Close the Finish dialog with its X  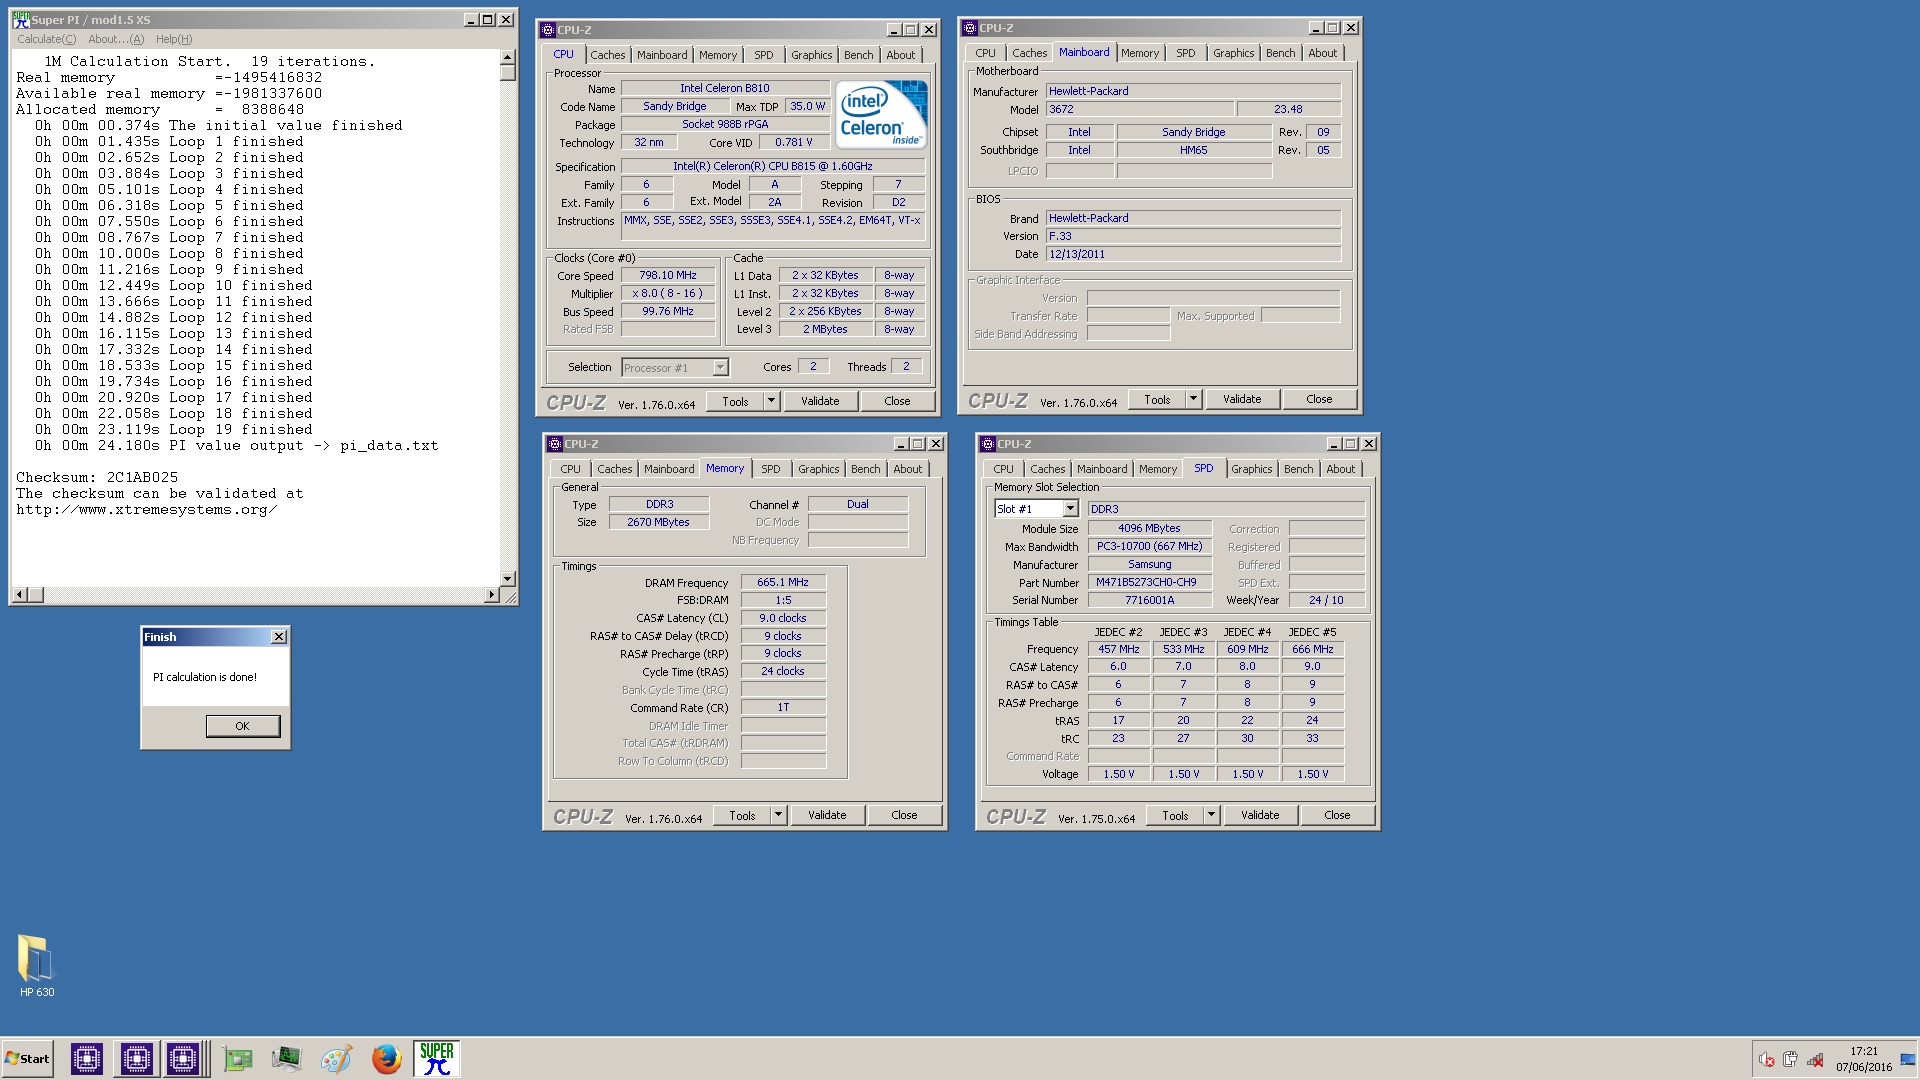click(x=279, y=637)
